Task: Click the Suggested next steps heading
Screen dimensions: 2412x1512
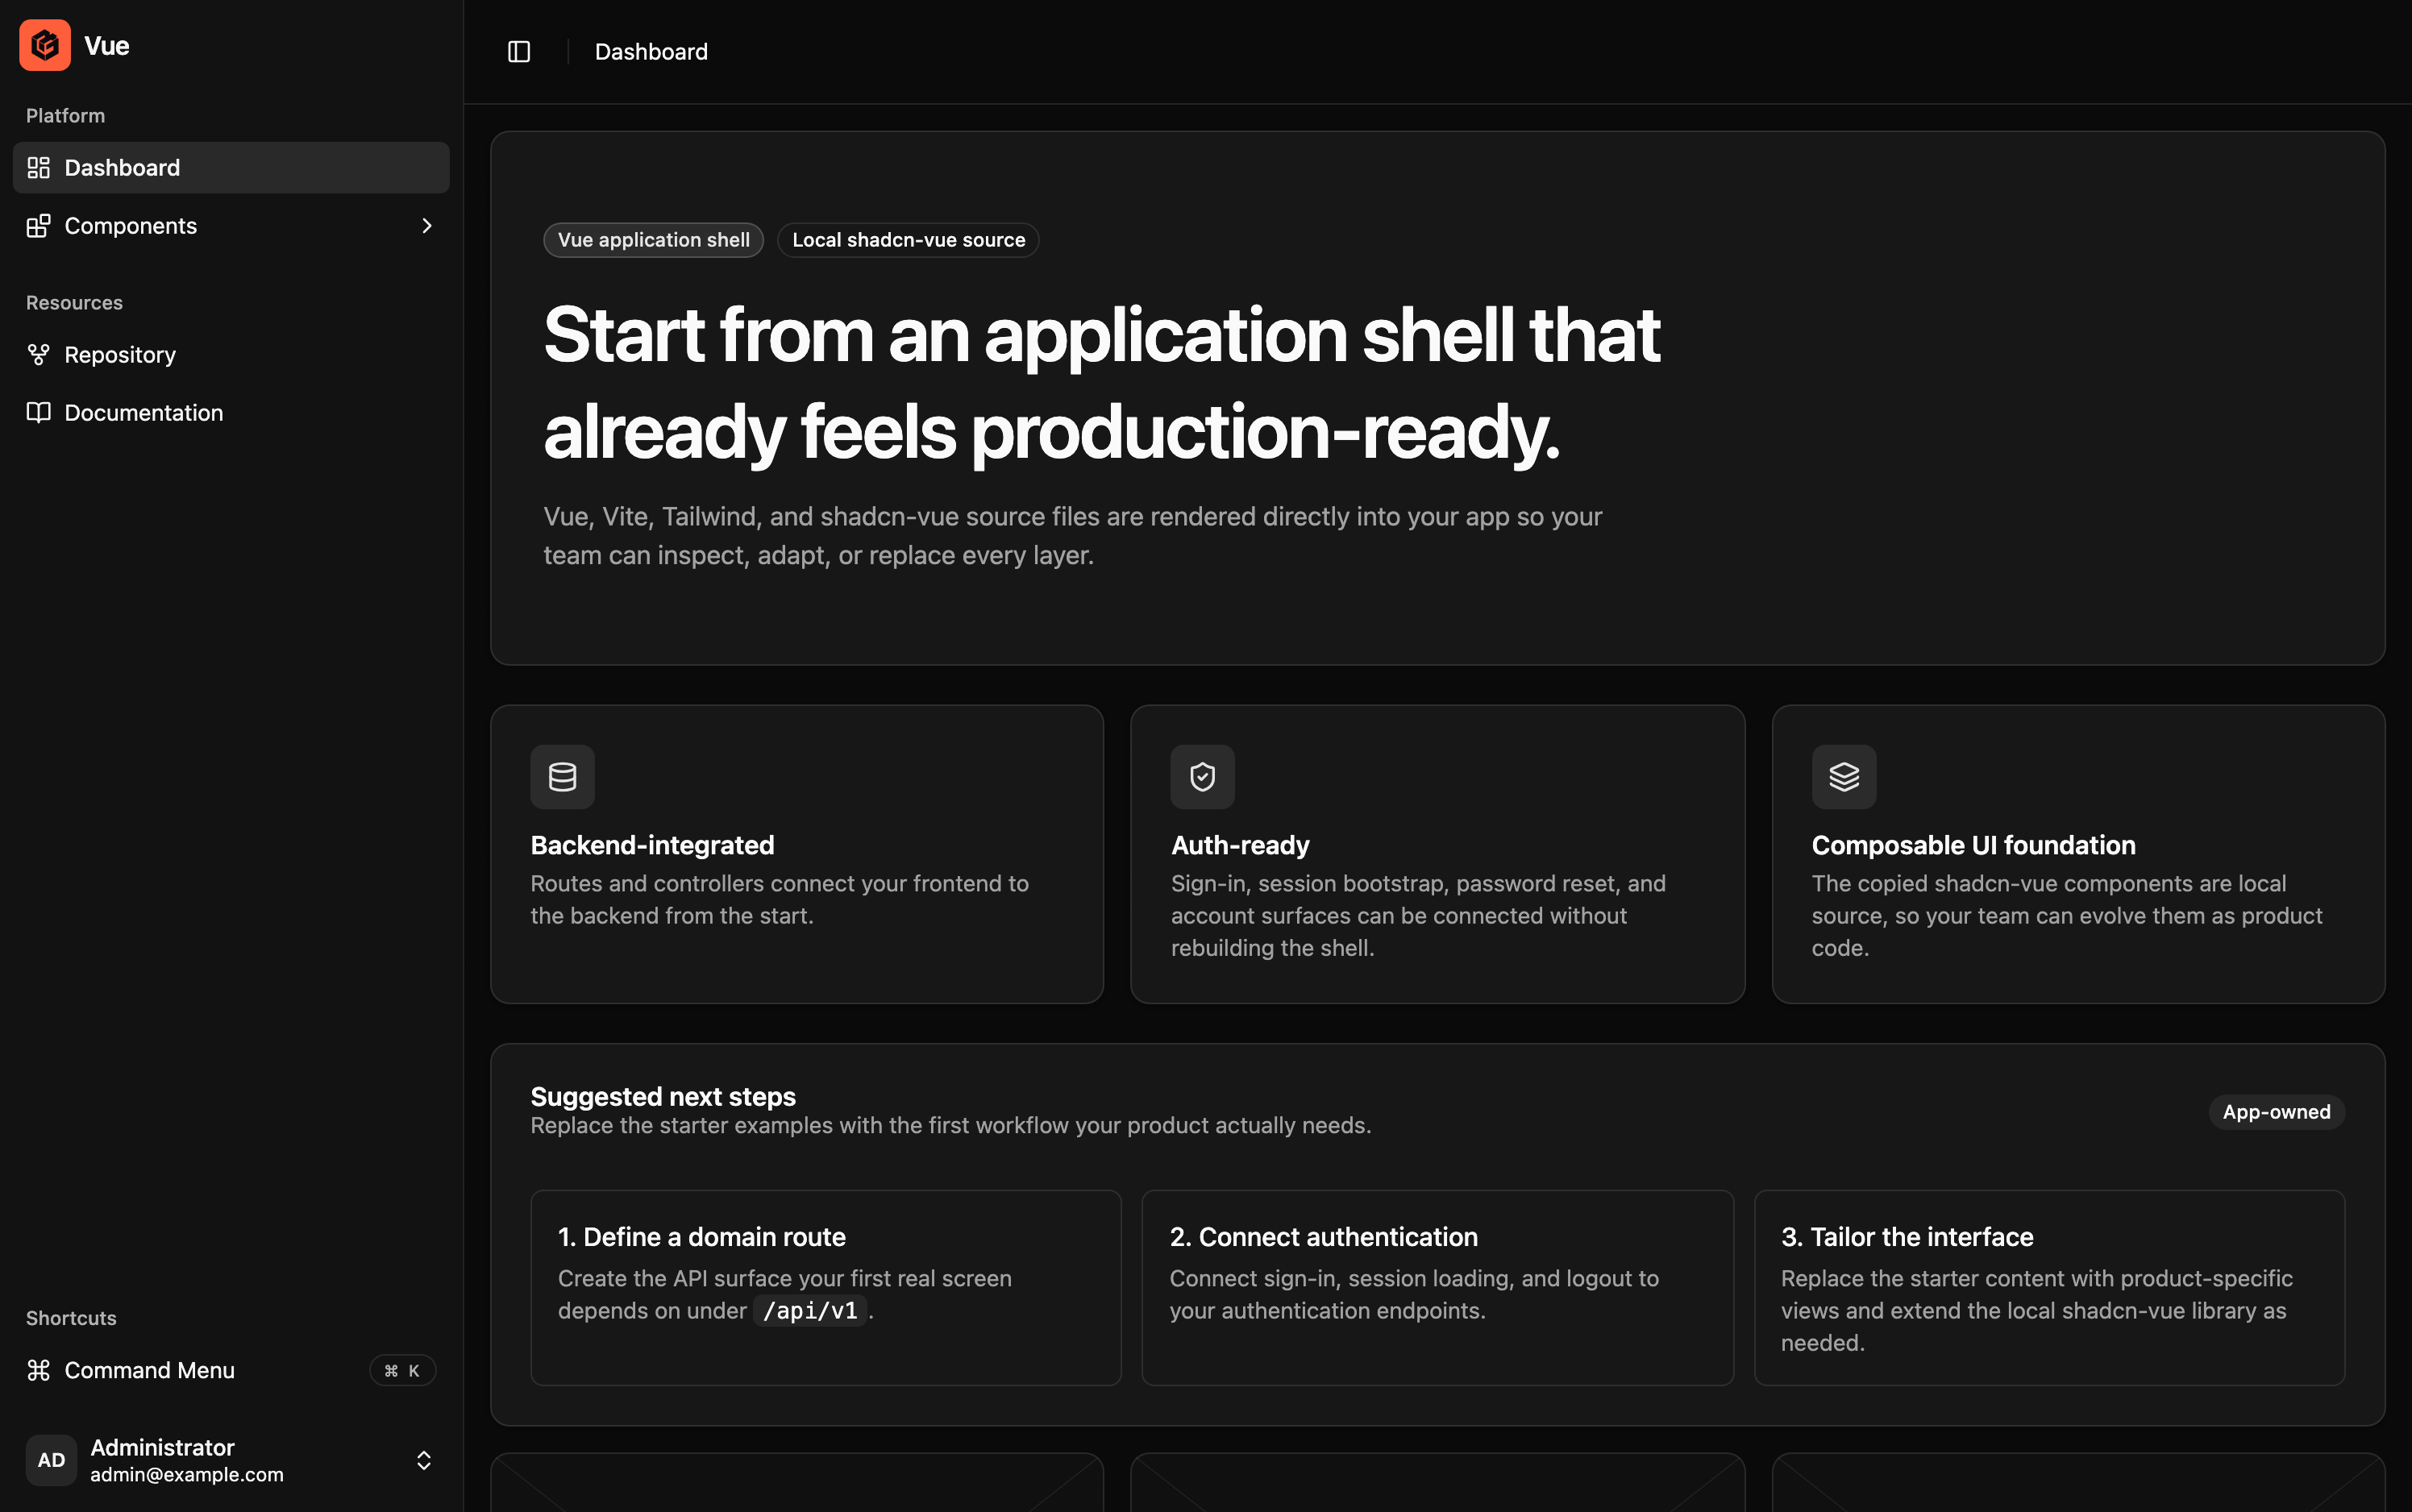Action: click(x=663, y=1096)
